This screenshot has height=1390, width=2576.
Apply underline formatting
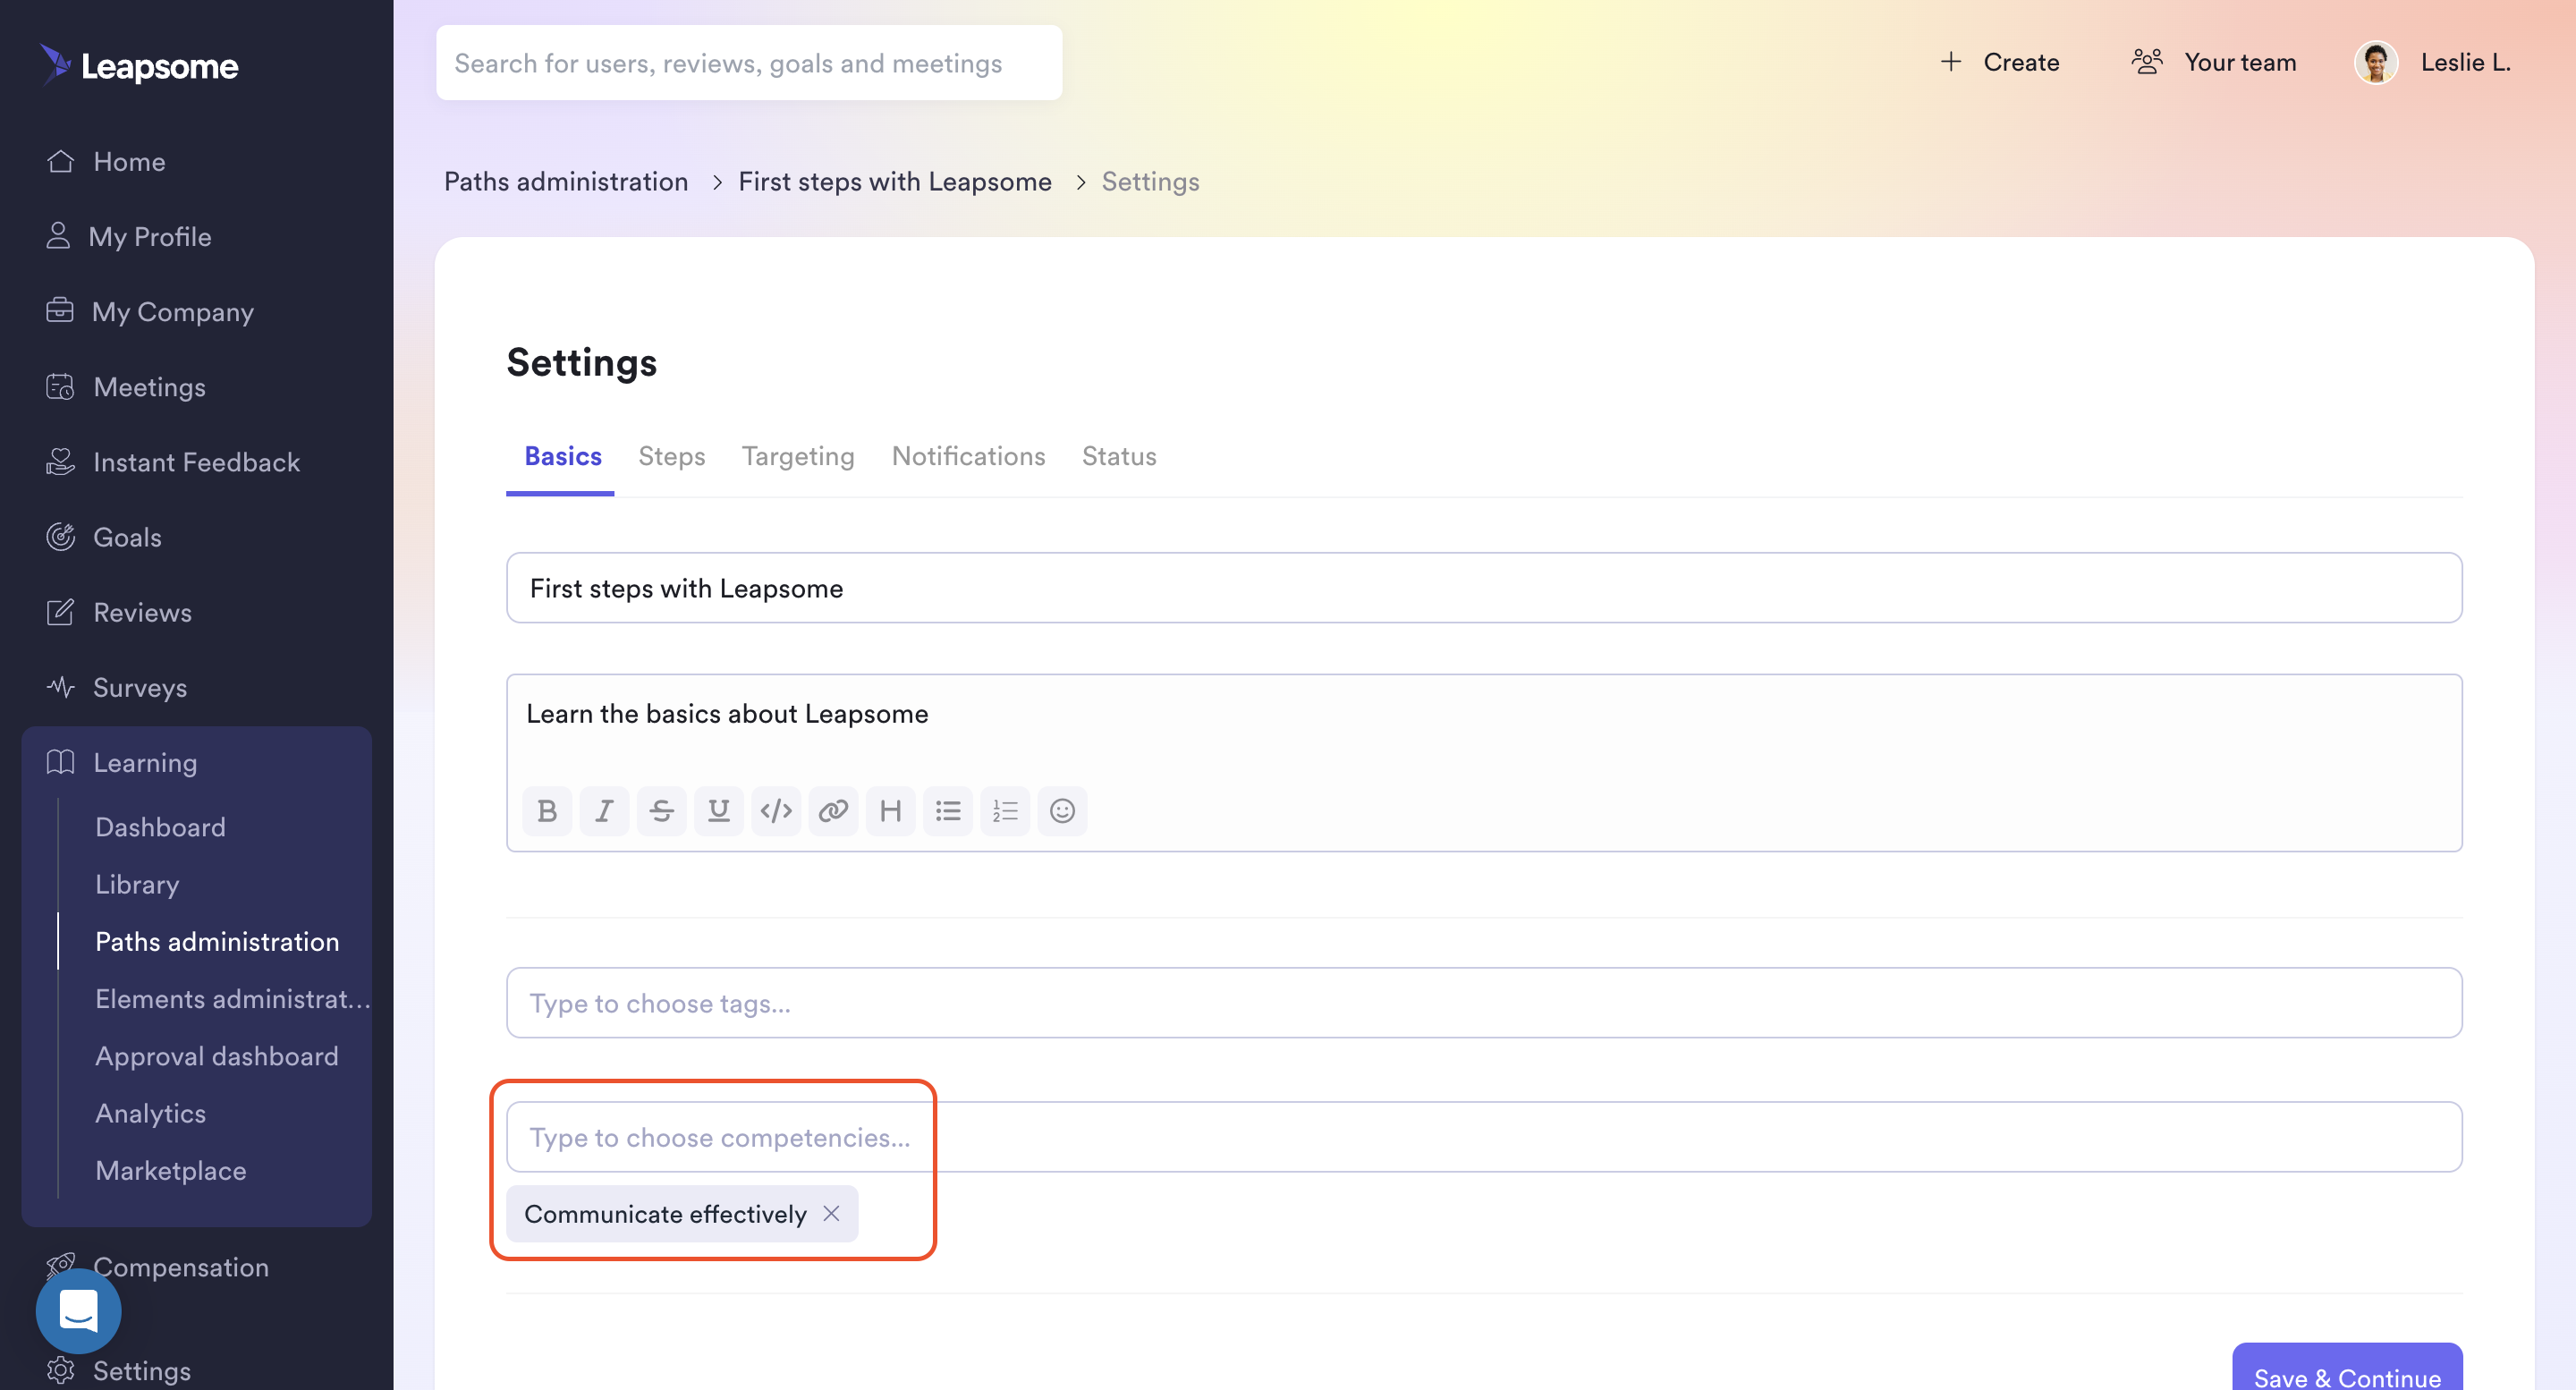click(x=718, y=810)
